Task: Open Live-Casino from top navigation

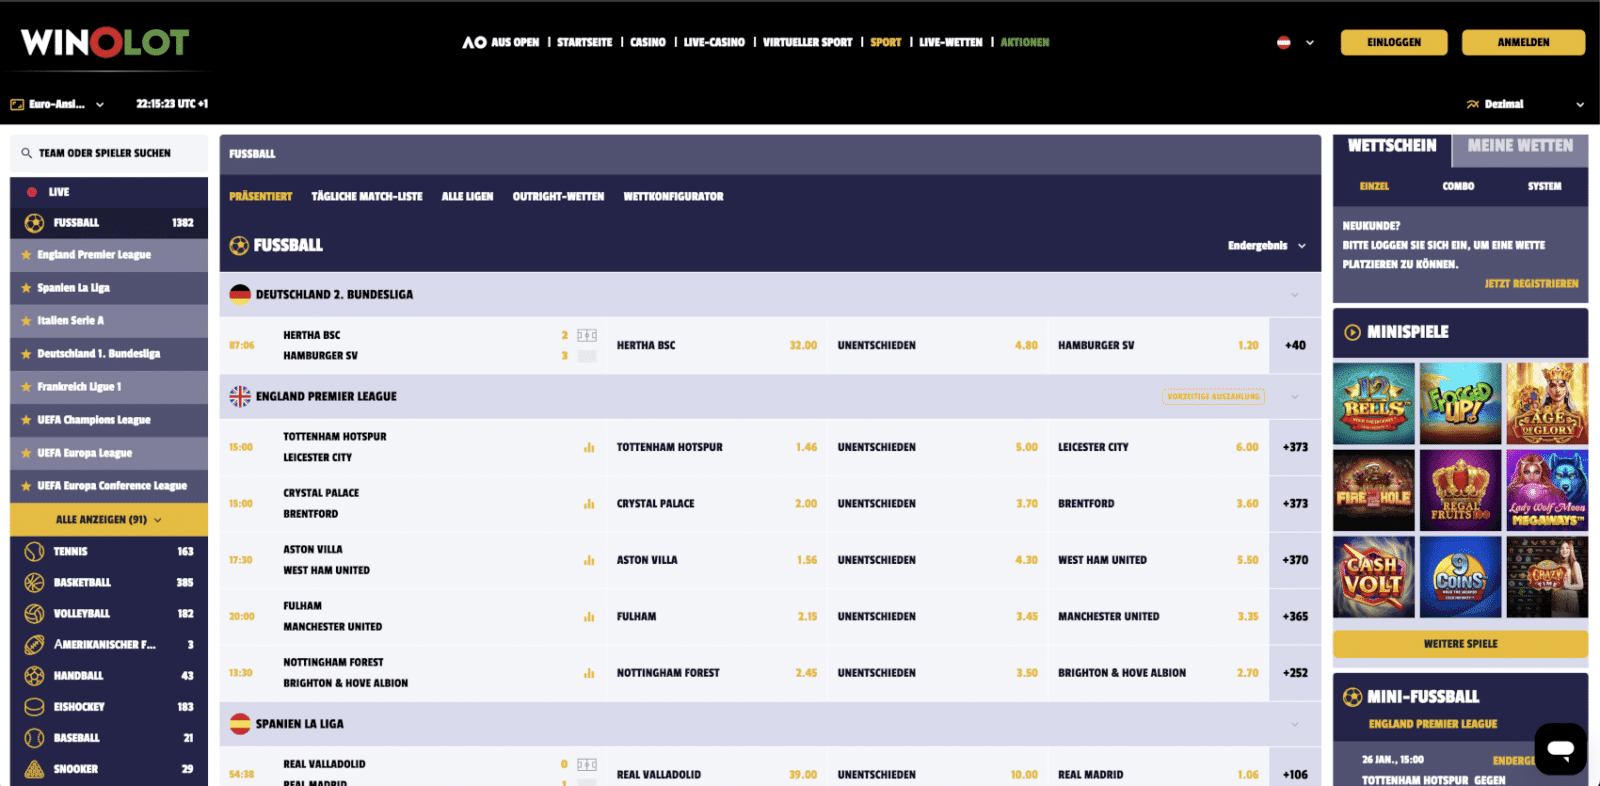Action: tap(713, 43)
